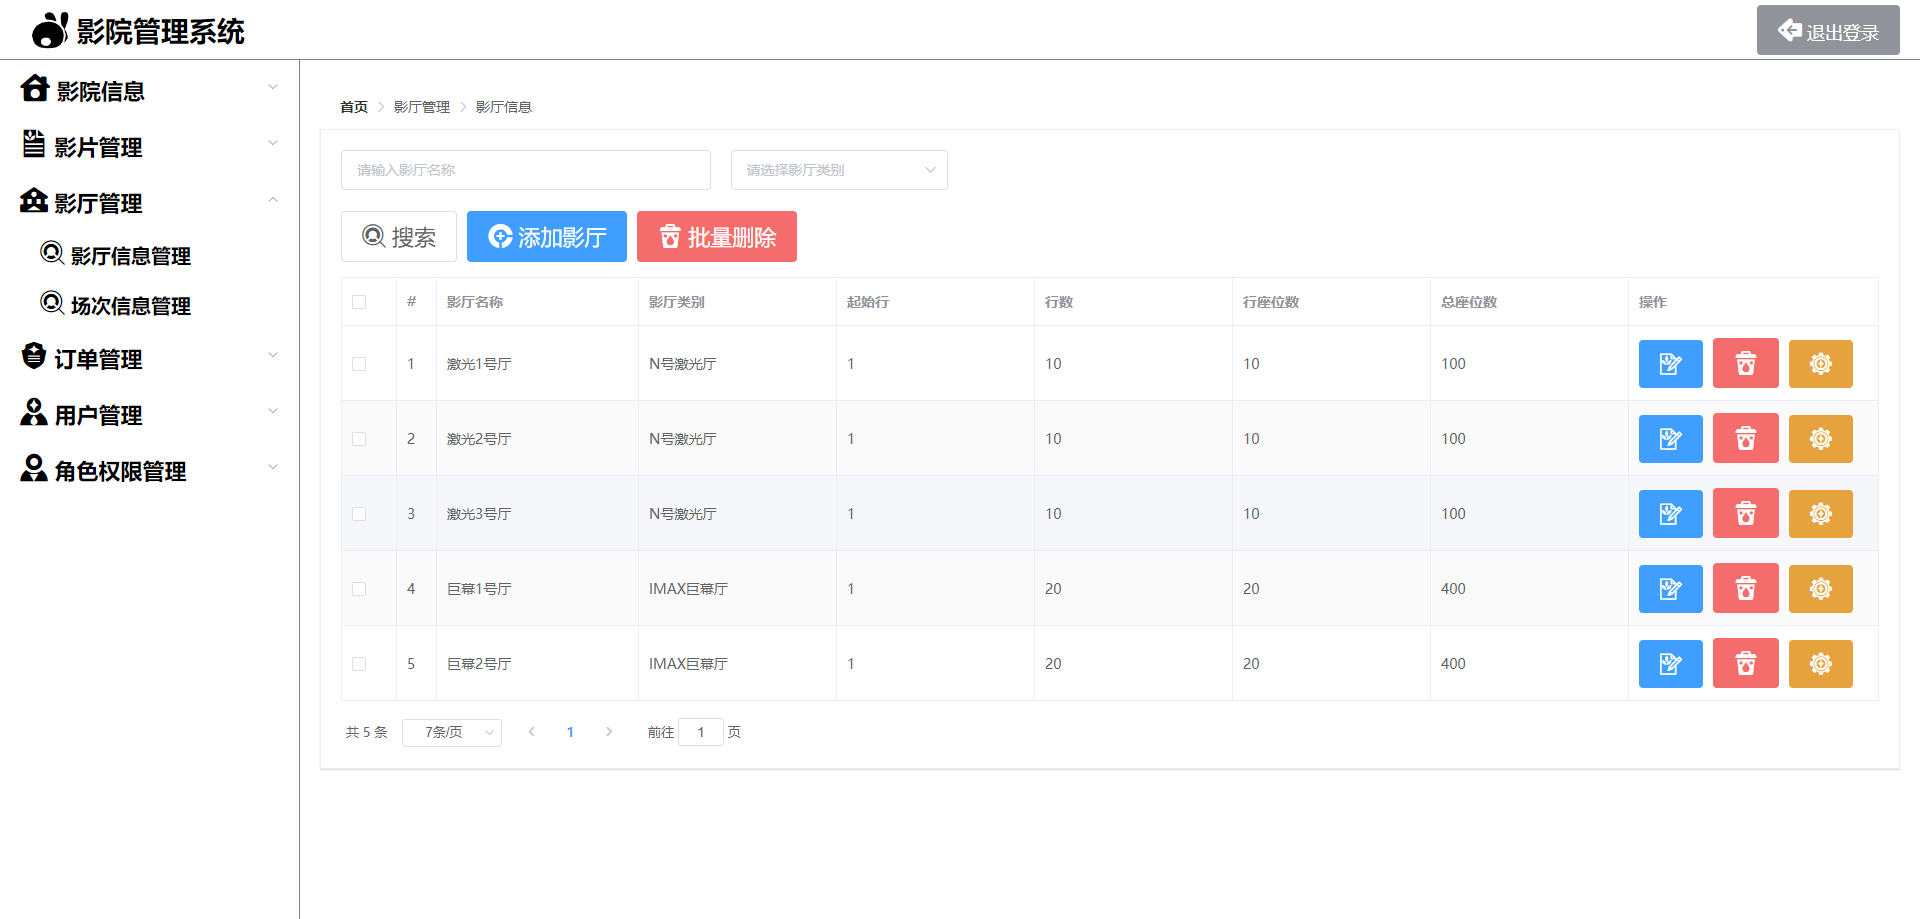Open the 7条/页 page size dropdown
The height and width of the screenshot is (919, 1920).
[x=452, y=732]
